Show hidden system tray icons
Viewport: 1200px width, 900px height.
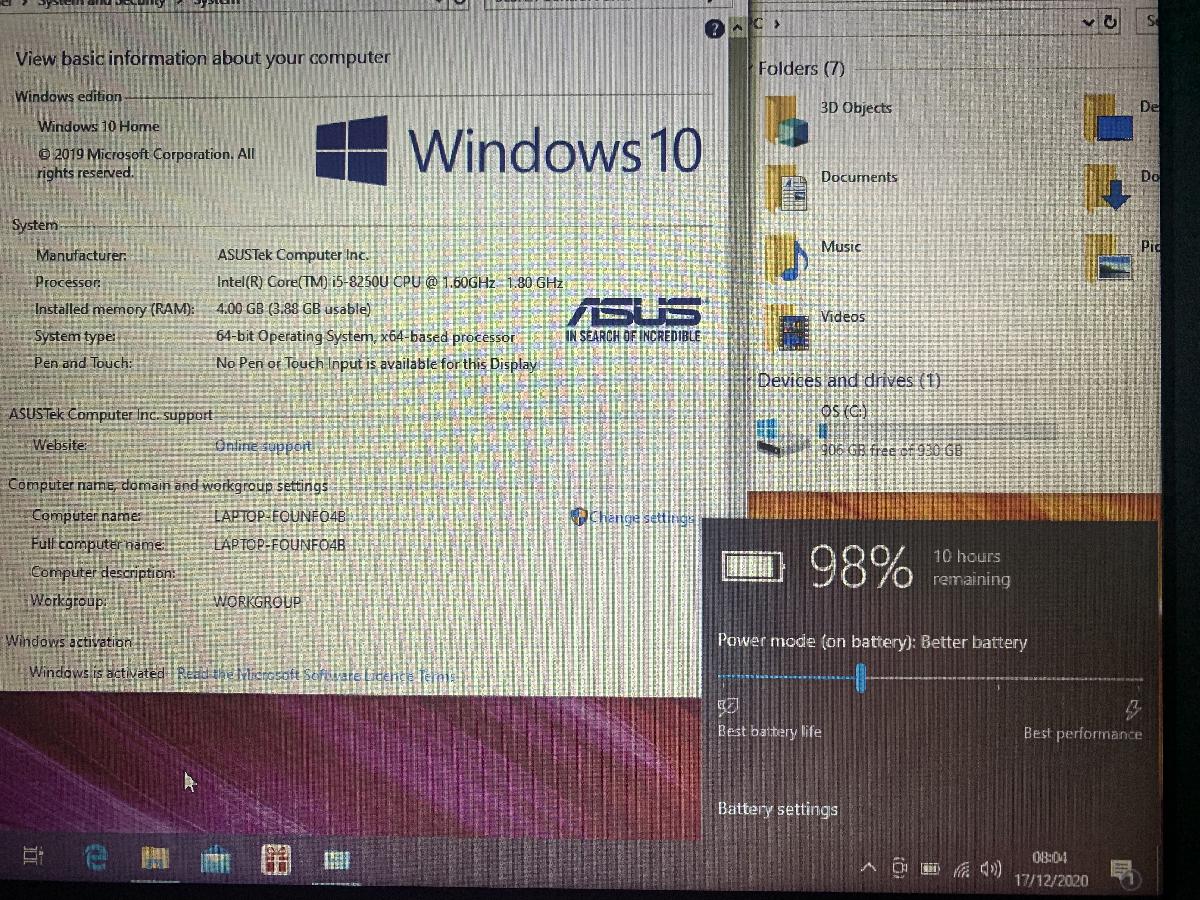click(x=869, y=867)
